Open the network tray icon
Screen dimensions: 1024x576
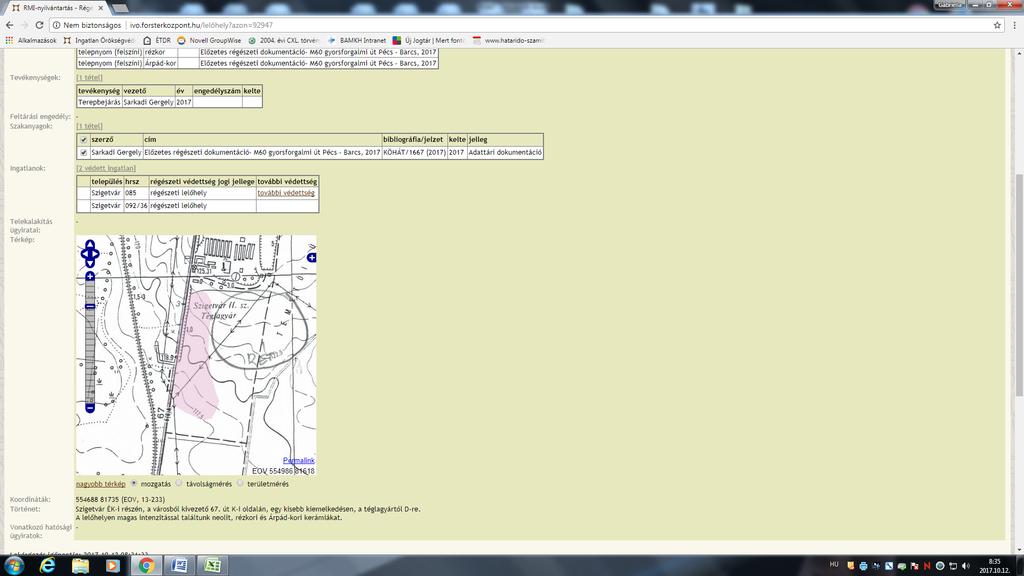953,566
